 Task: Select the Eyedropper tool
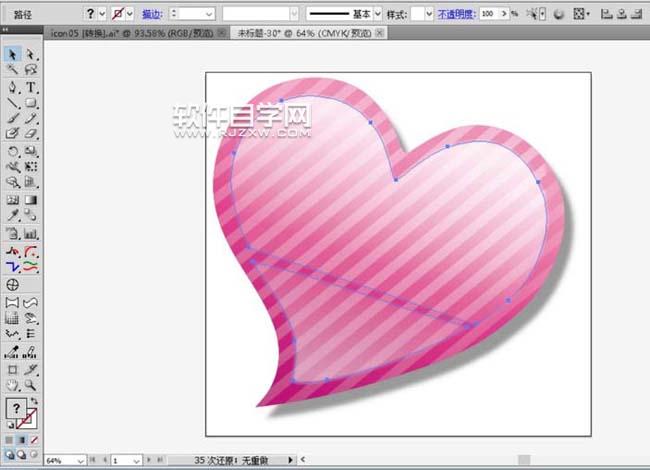click(13, 215)
